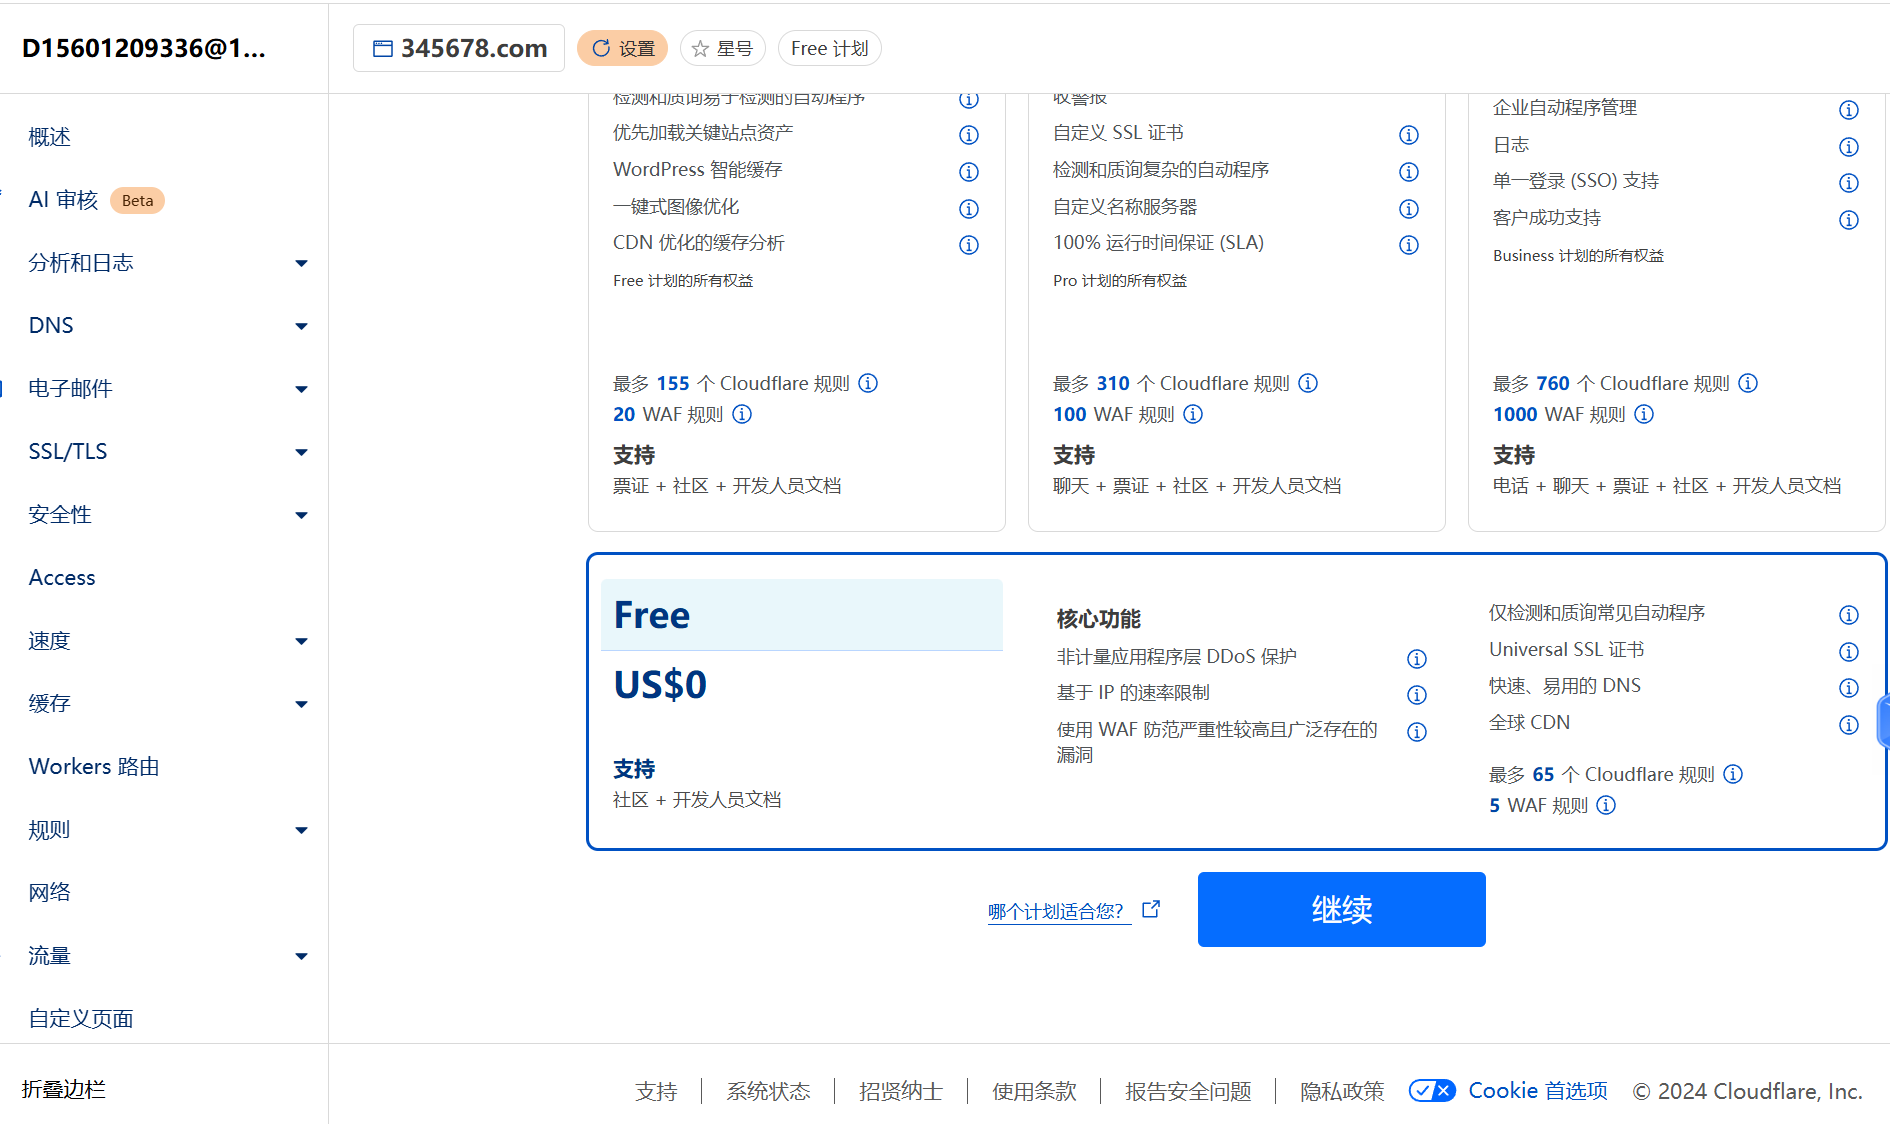Click info icon beside Universal SSL 证书
This screenshot has height=1124, width=1890.
(x=1848, y=652)
